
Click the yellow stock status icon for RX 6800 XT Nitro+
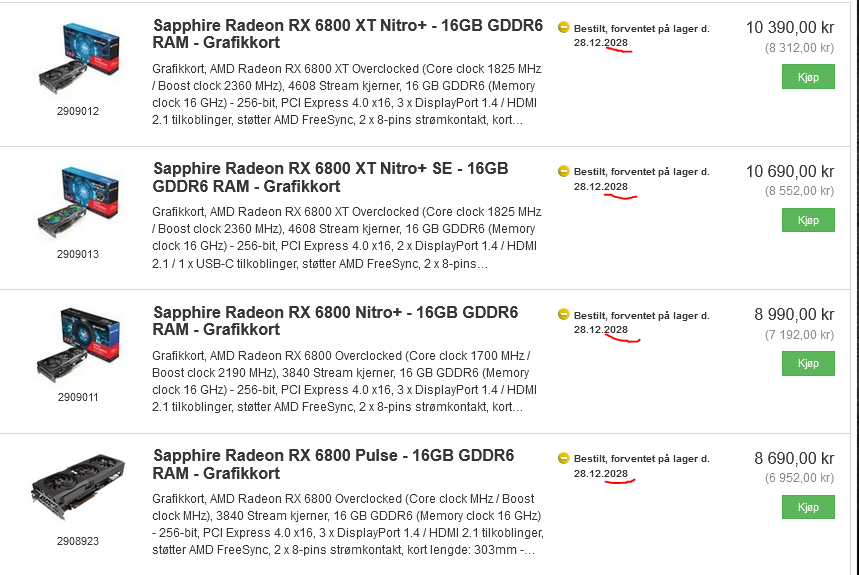coord(563,27)
